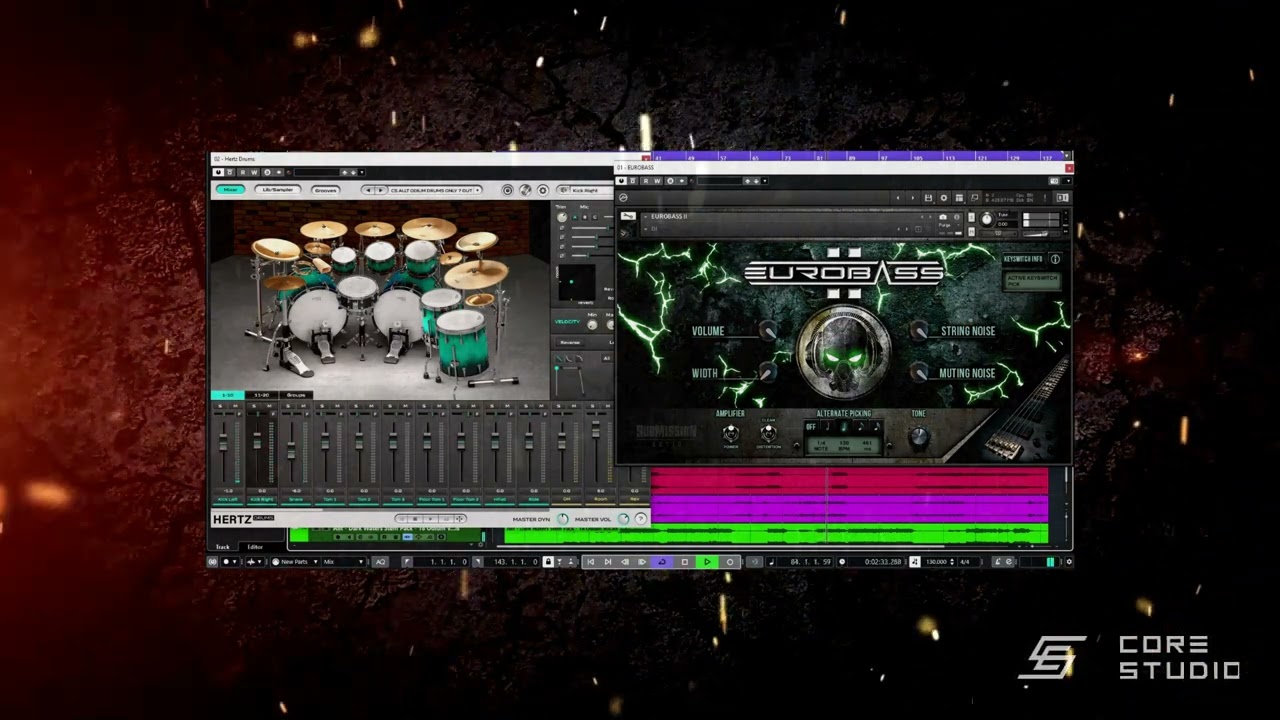Screen dimensions: 1280x720
Task: Select the first velocity curve icon in Hertz
Action: point(560,359)
